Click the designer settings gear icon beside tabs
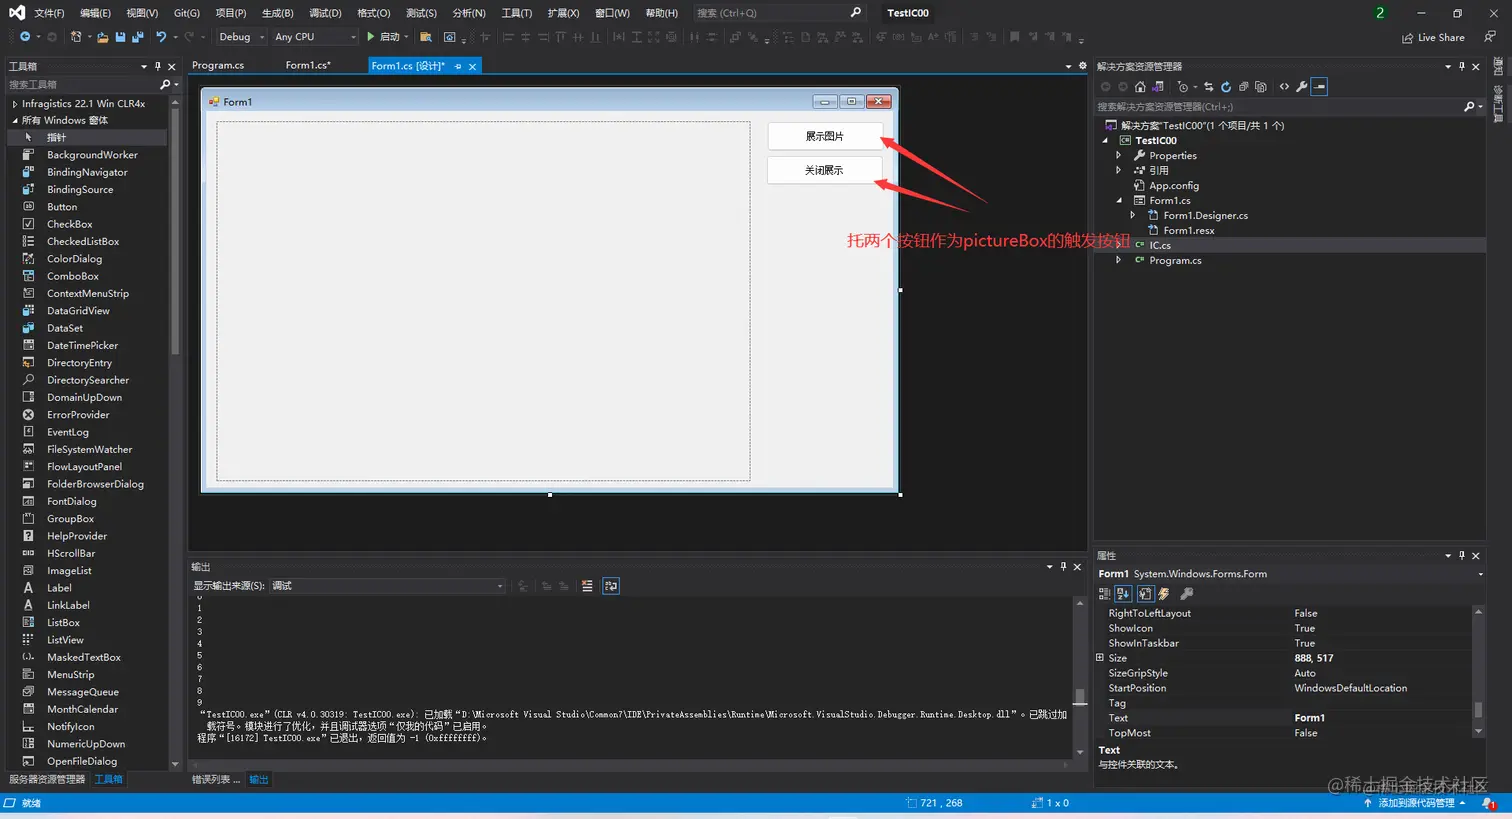 1082,66
